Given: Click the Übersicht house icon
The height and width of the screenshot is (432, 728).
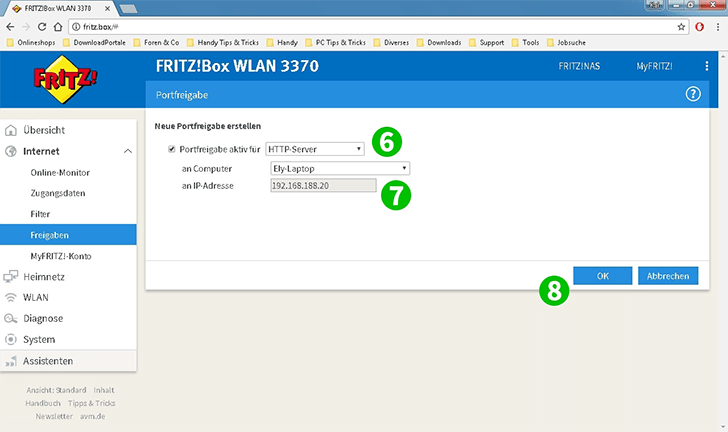Looking at the screenshot, I should pos(11,131).
